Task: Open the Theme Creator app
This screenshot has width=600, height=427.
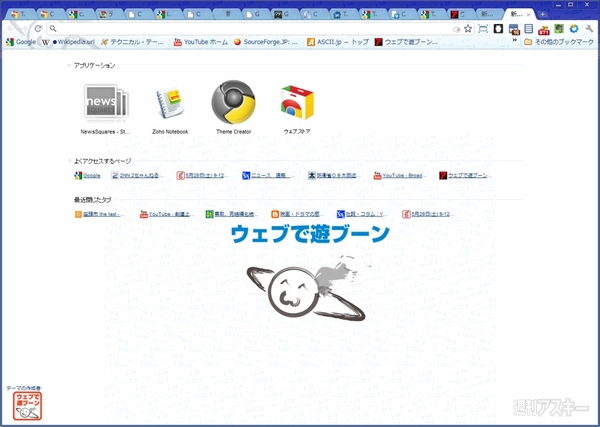Action: [233, 108]
